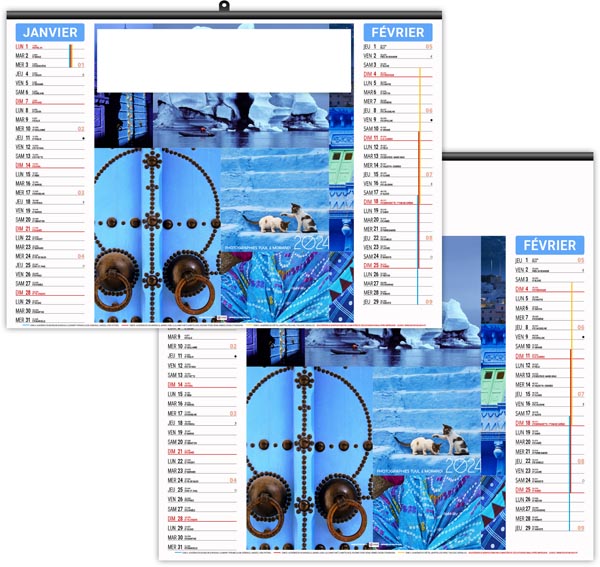Click week number 01 in the JANVIER column
The image size is (600, 567).
pos(81,65)
